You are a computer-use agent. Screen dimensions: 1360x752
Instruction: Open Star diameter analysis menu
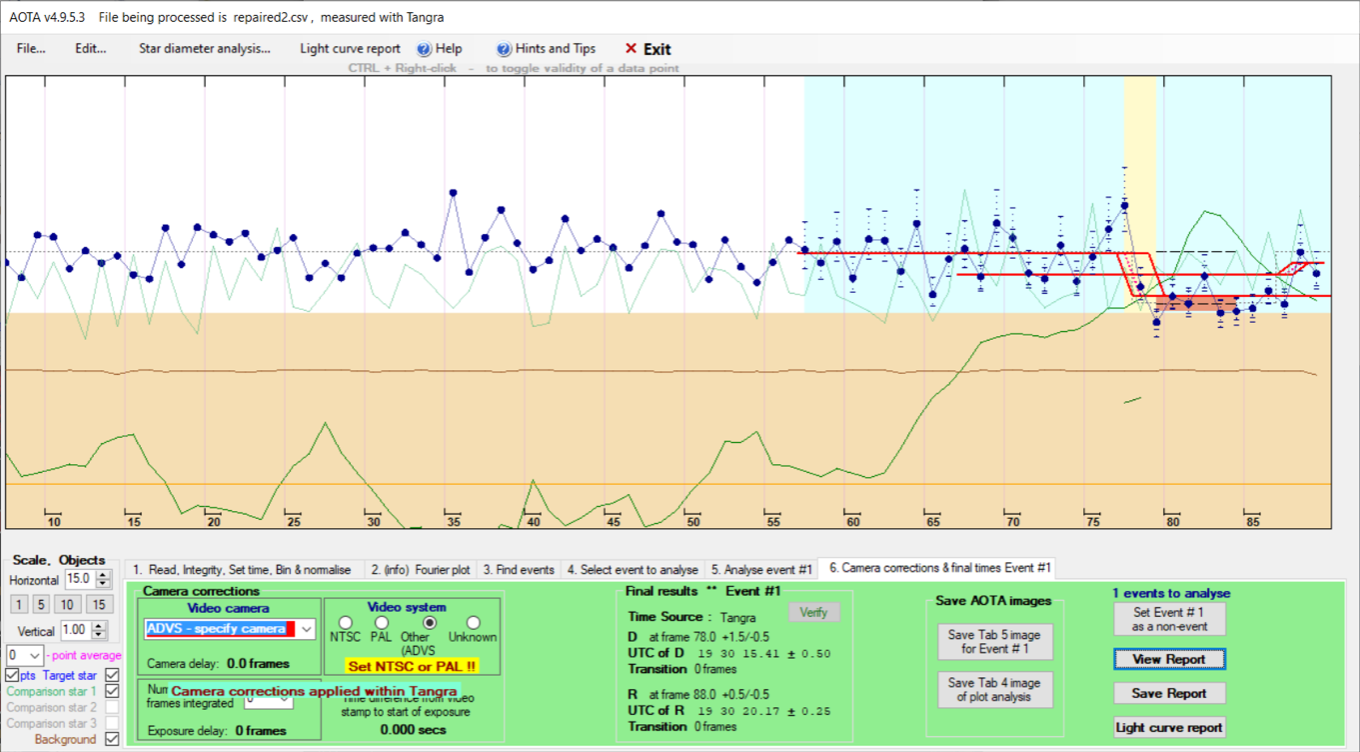(x=204, y=49)
